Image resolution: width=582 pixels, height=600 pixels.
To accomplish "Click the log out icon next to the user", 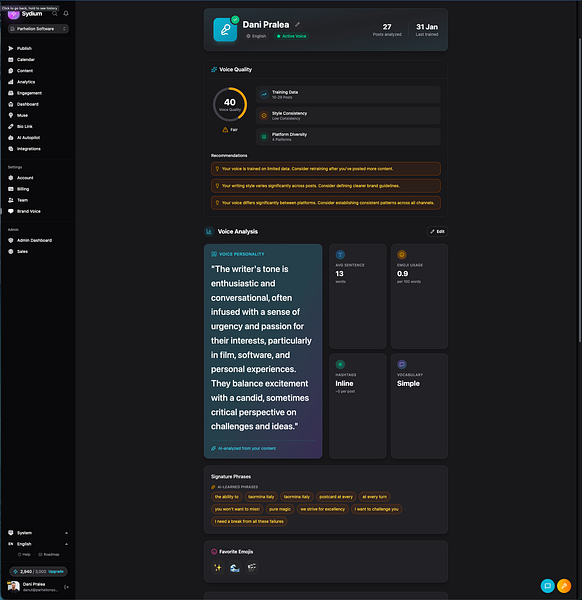I will tap(66, 587).
